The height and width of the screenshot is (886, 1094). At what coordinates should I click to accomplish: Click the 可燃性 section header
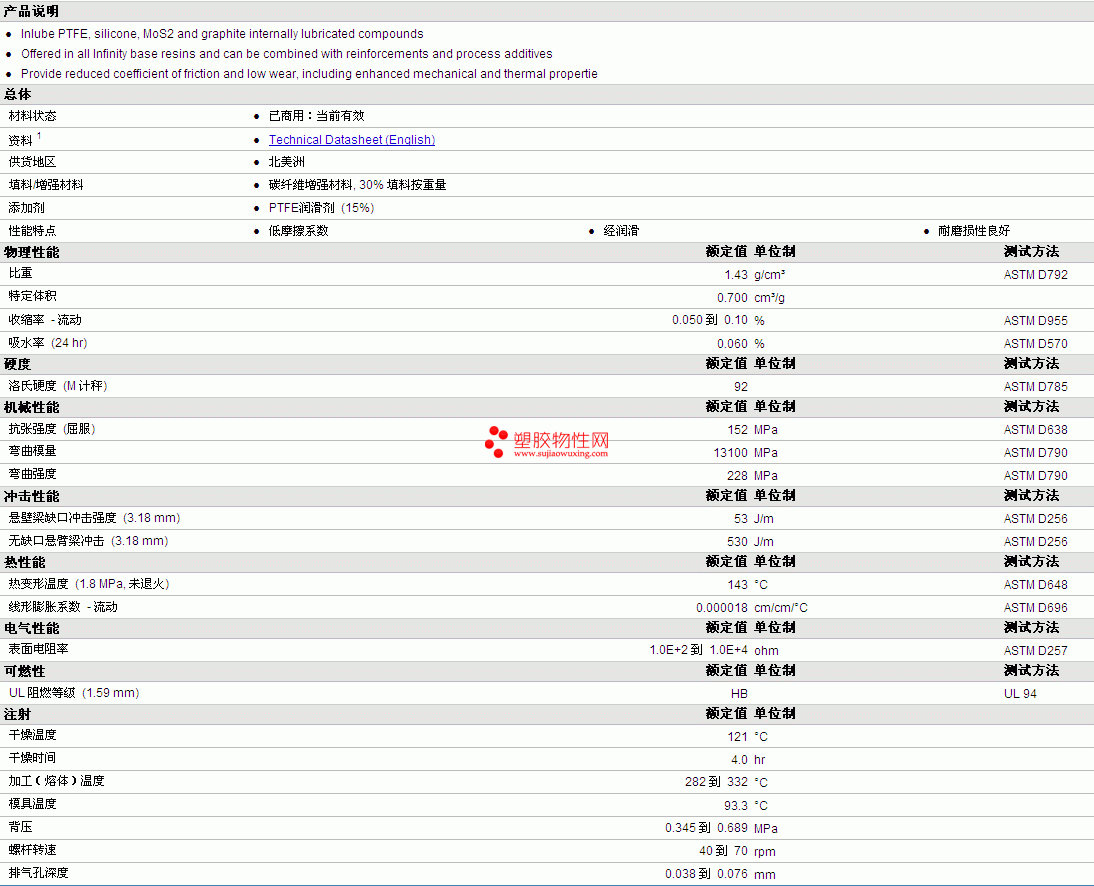tap(24, 671)
